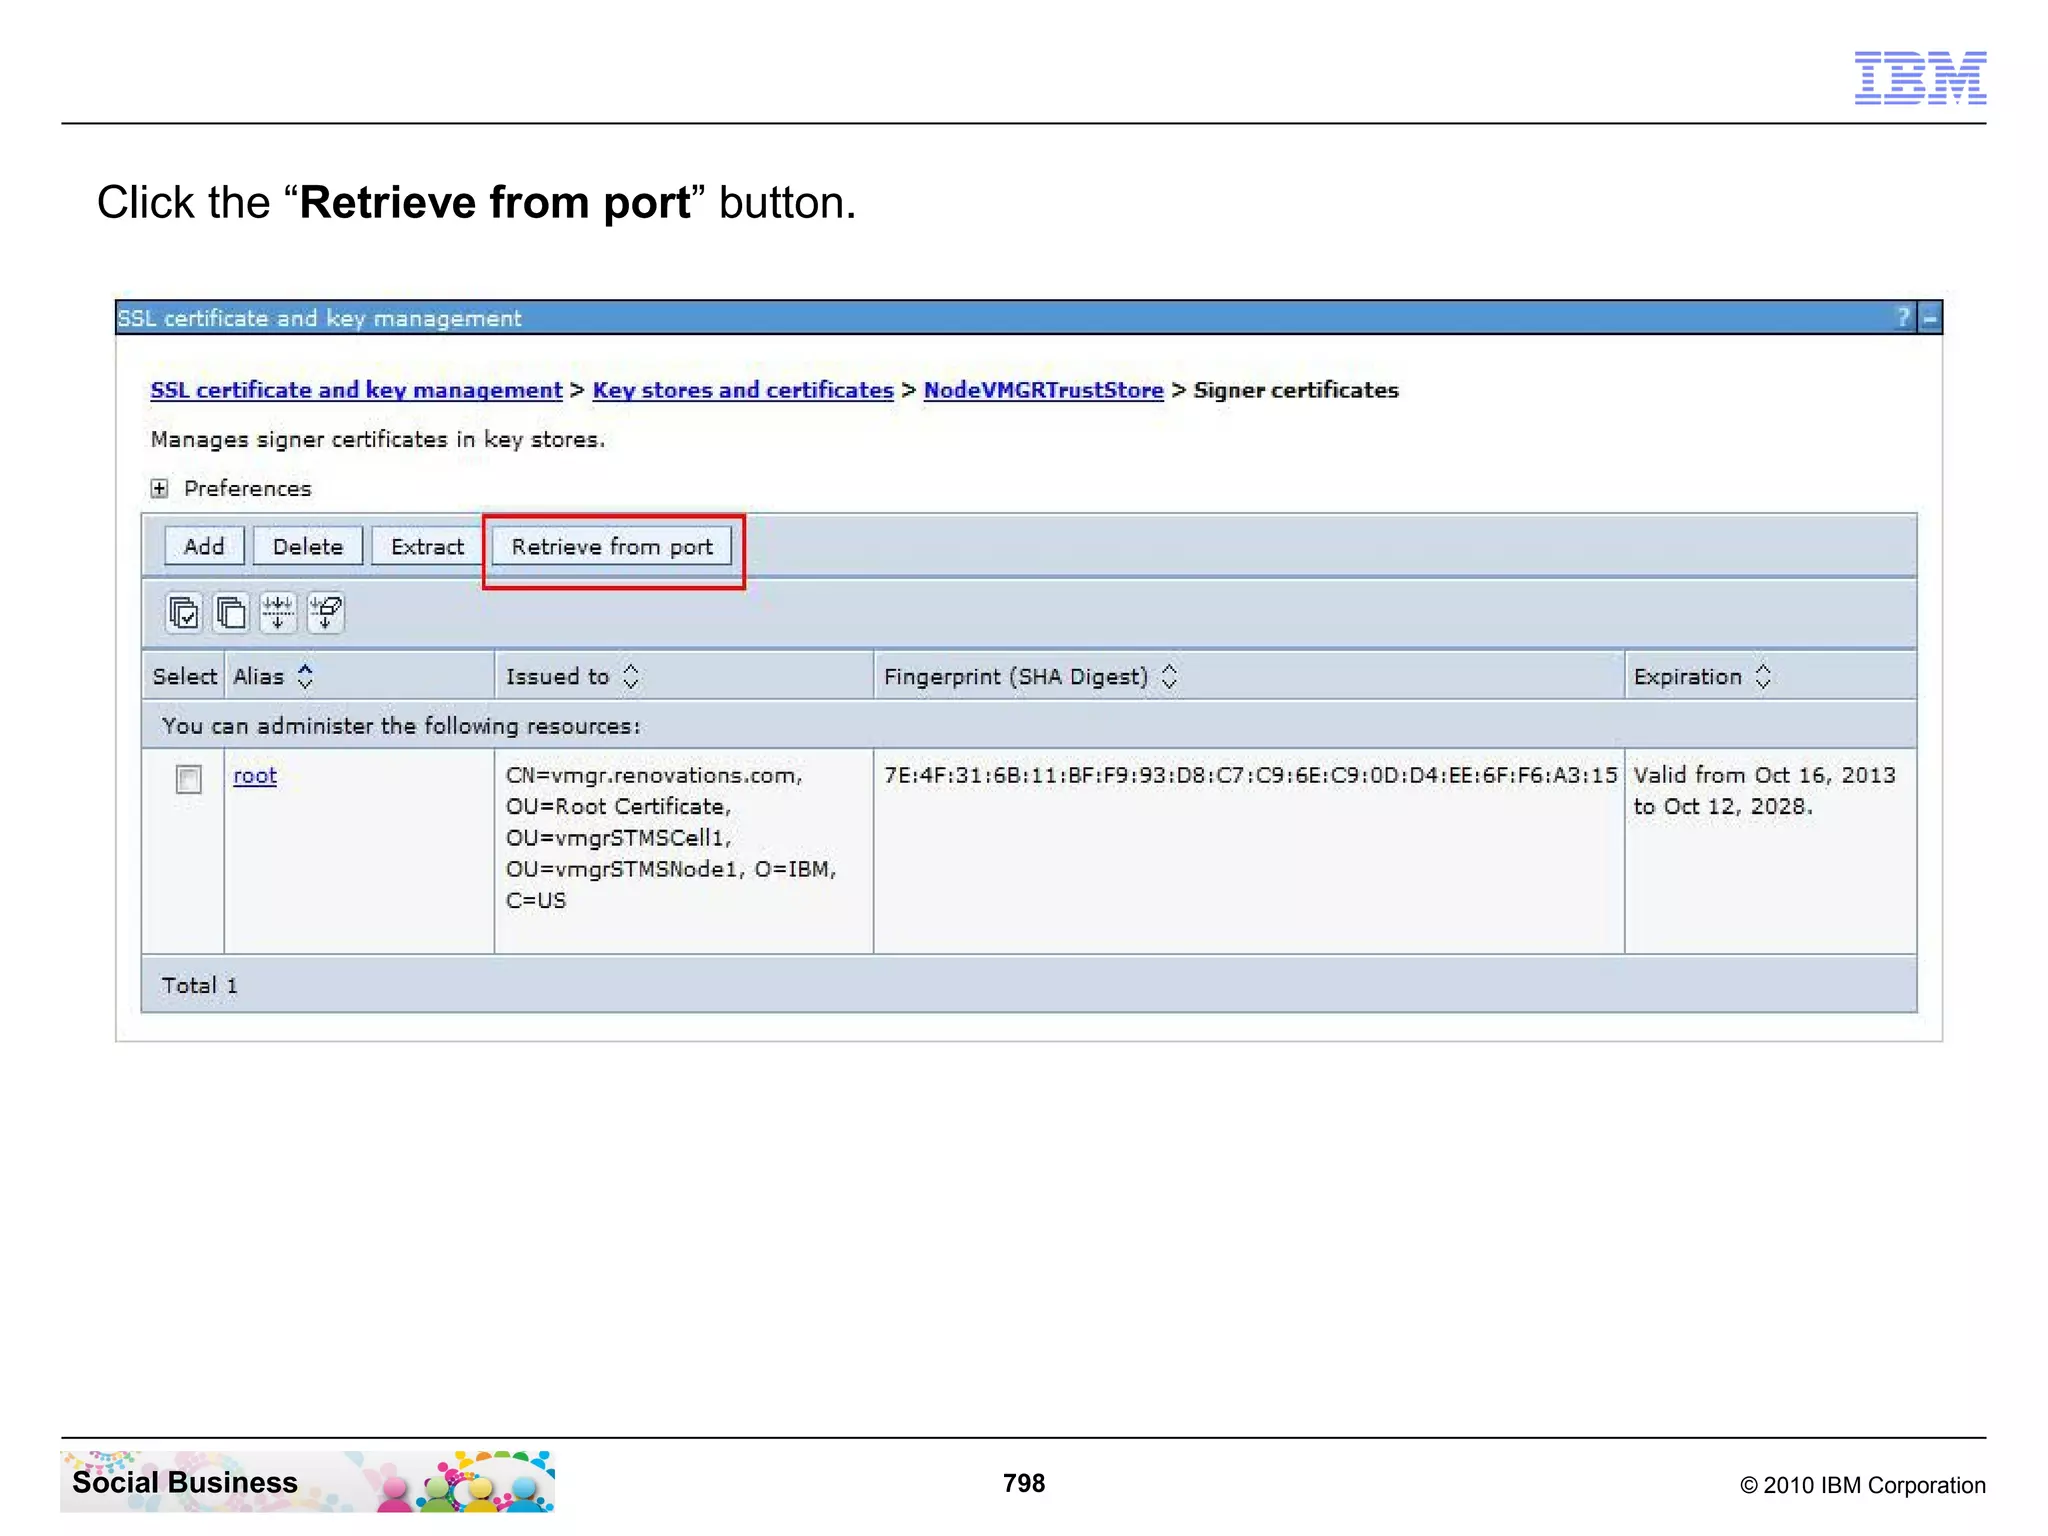Click the Deselect All items icon

[231, 612]
